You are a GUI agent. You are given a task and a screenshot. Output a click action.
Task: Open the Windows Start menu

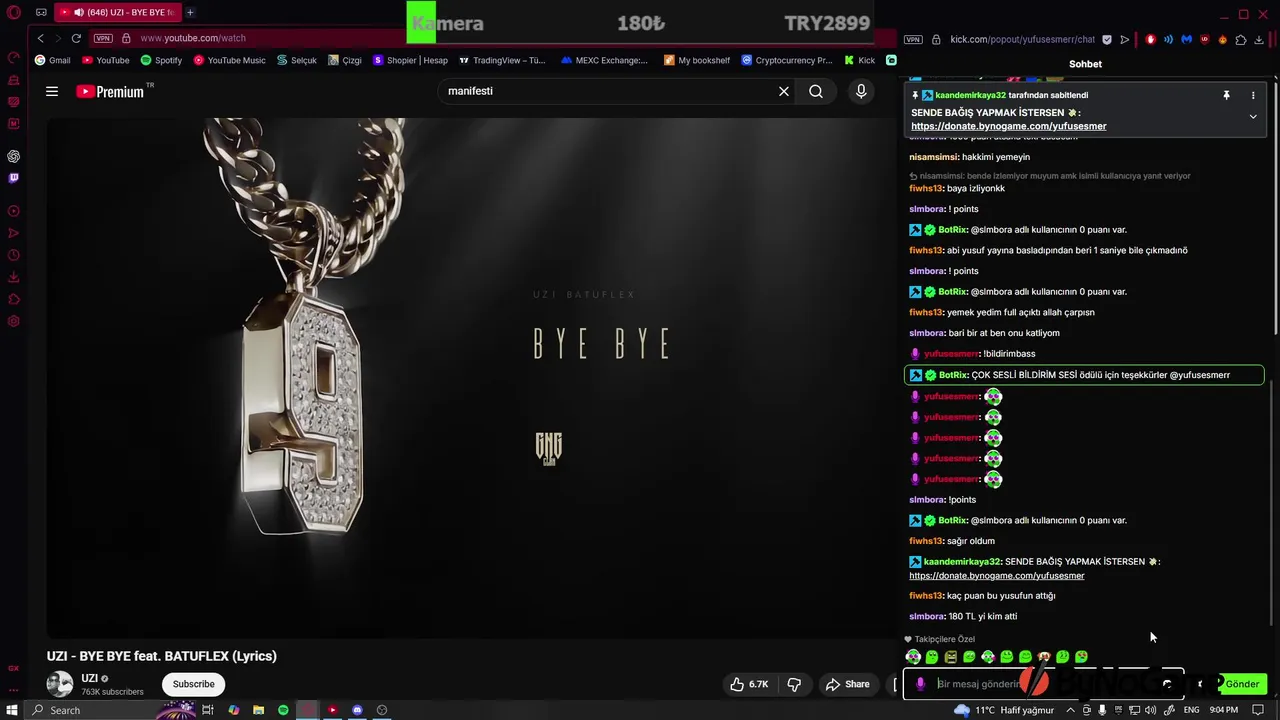coord(12,710)
